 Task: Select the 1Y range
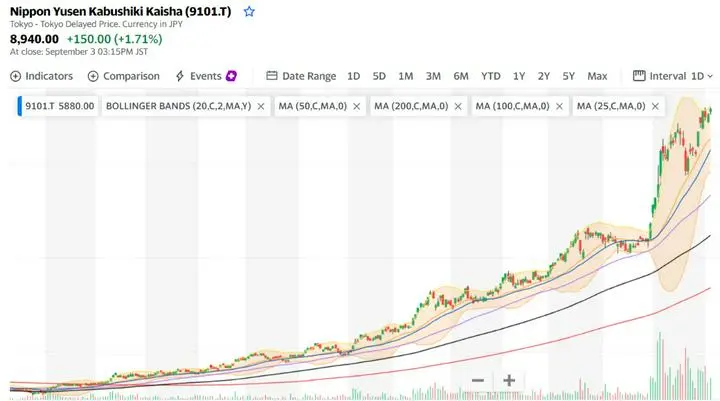[x=519, y=76]
